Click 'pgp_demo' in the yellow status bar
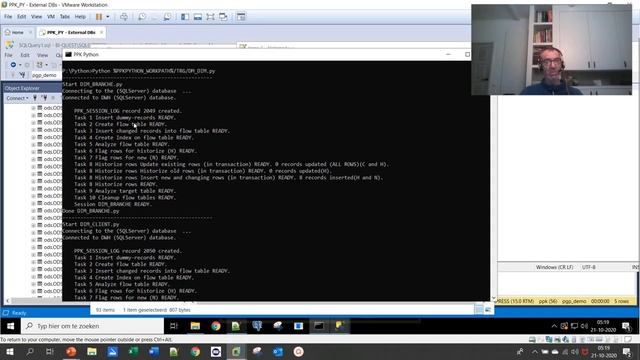This screenshot has width=640, height=360. click(574, 301)
